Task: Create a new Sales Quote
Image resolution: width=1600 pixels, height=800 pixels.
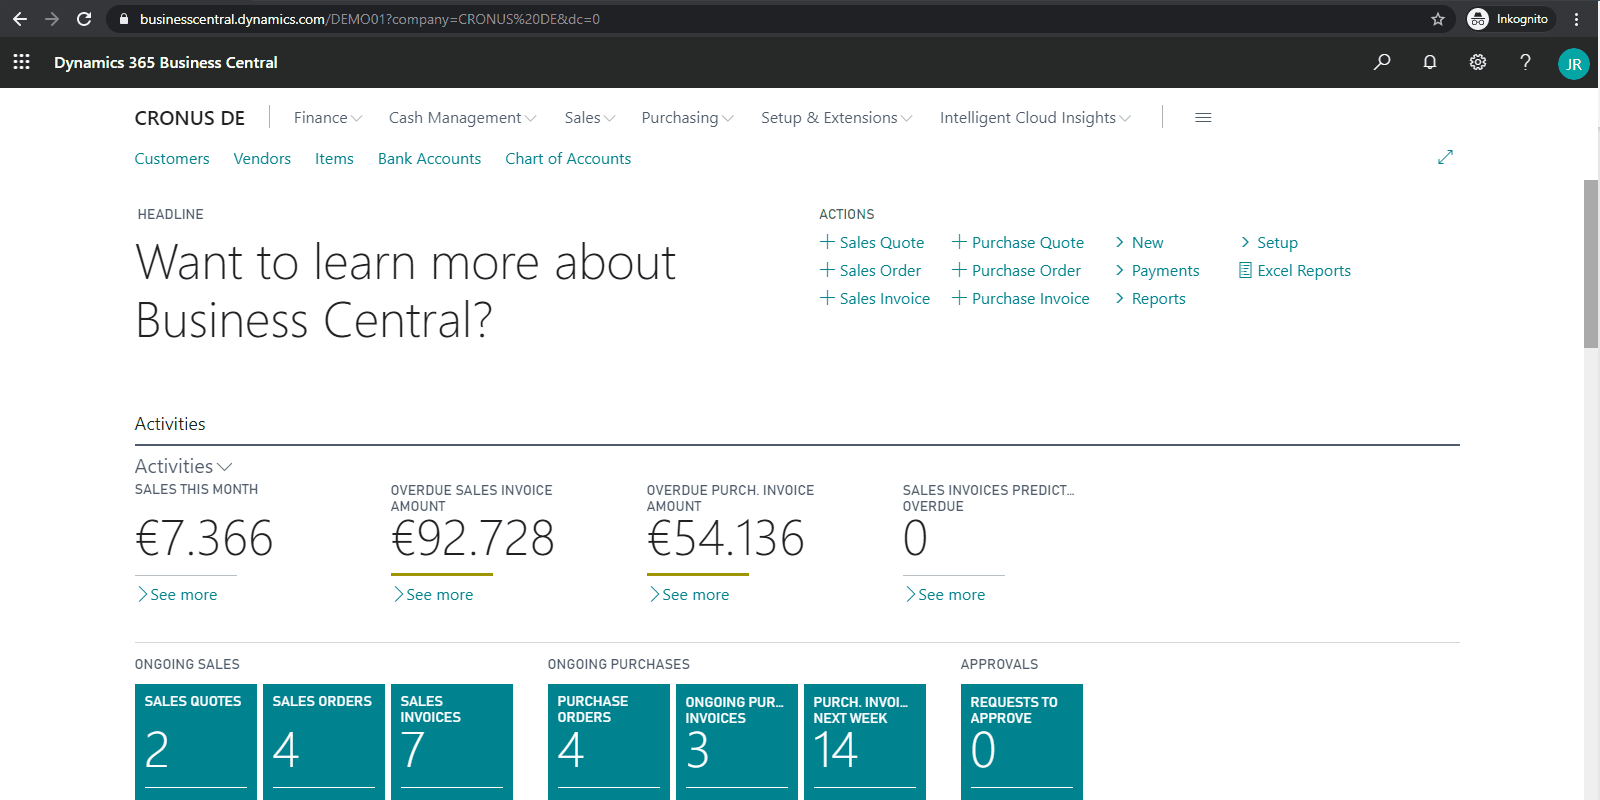Action: (872, 242)
